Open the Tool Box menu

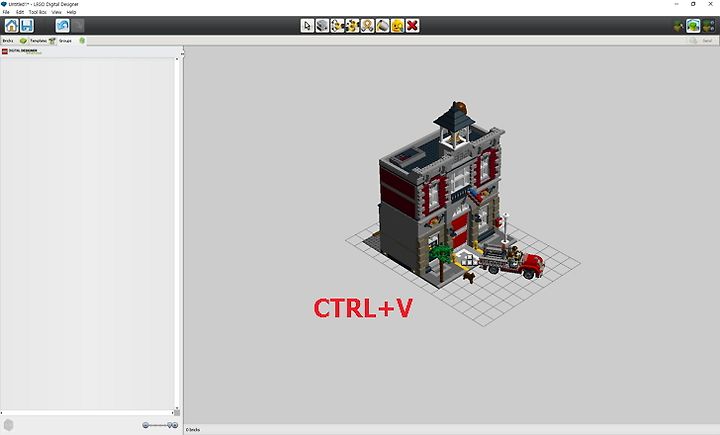tap(38, 12)
